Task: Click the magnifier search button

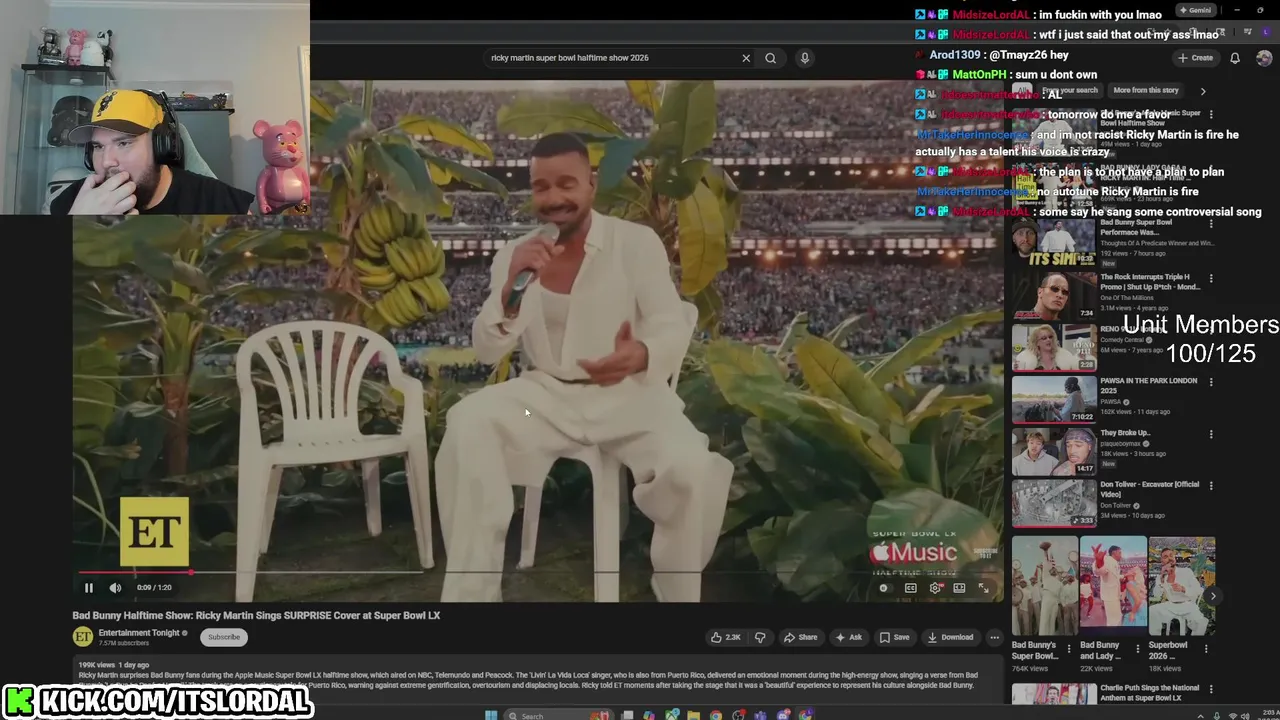Action: tap(770, 58)
